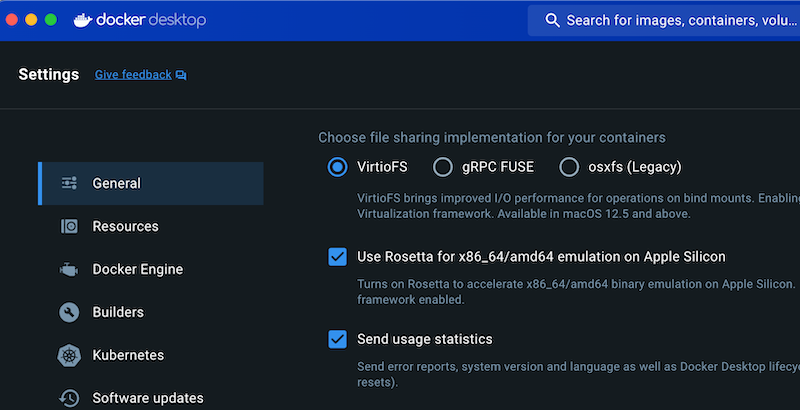Open the Resources settings tab

(151, 226)
